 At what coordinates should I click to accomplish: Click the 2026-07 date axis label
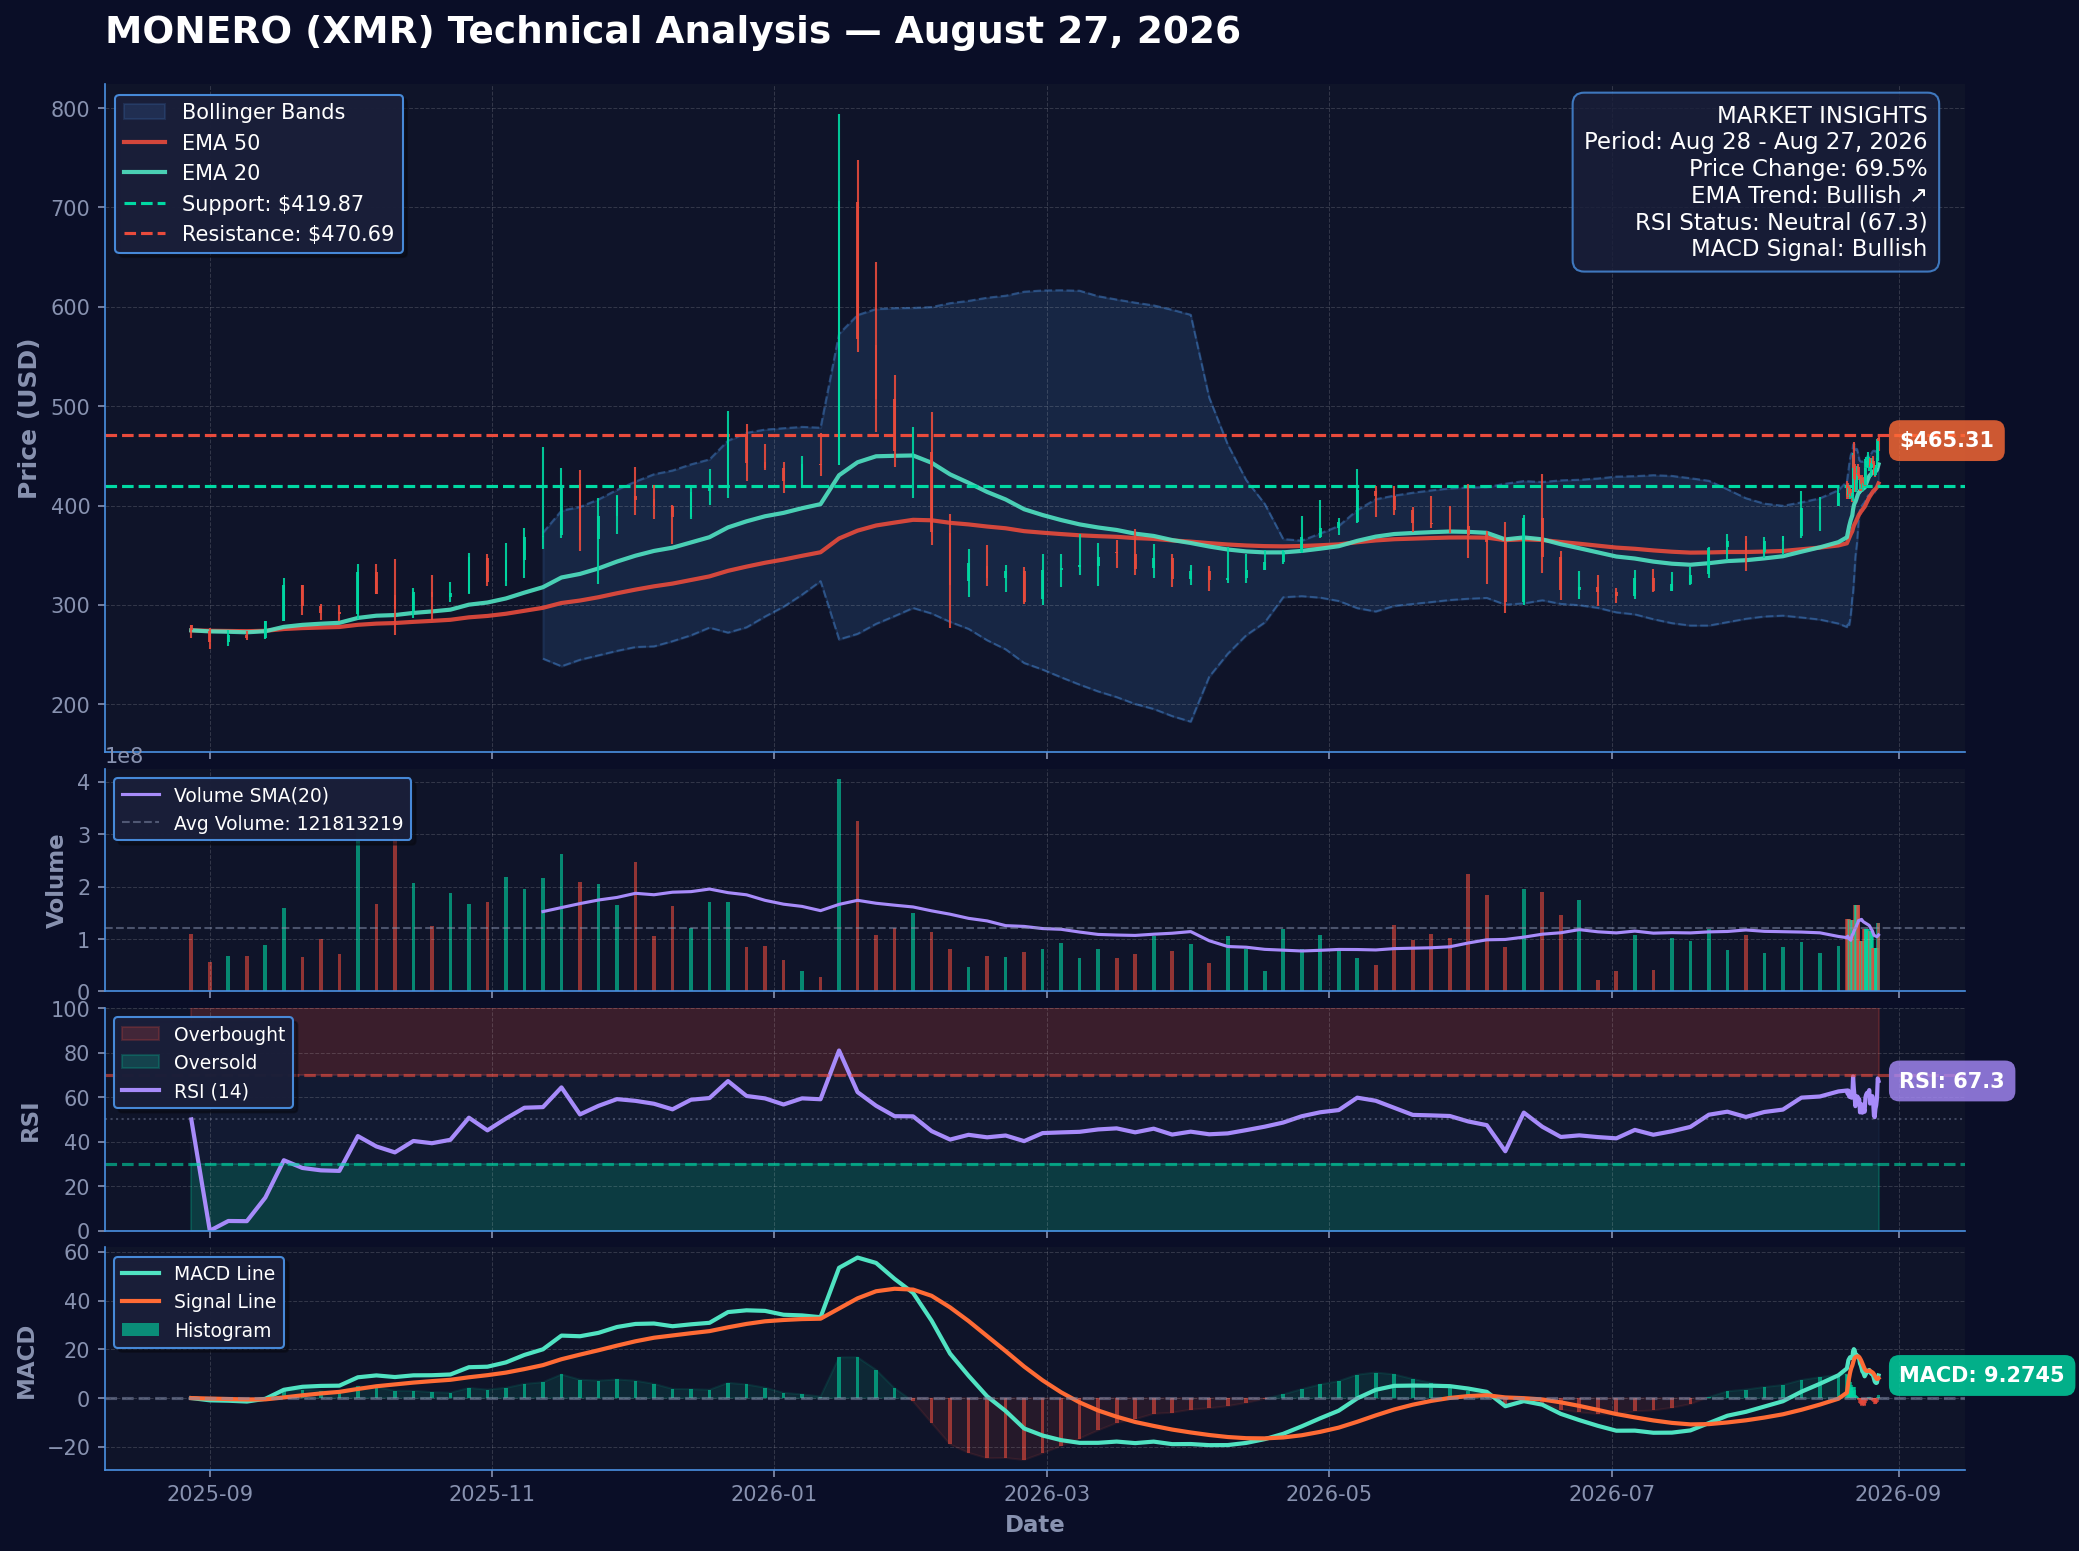[x=1612, y=1494]
